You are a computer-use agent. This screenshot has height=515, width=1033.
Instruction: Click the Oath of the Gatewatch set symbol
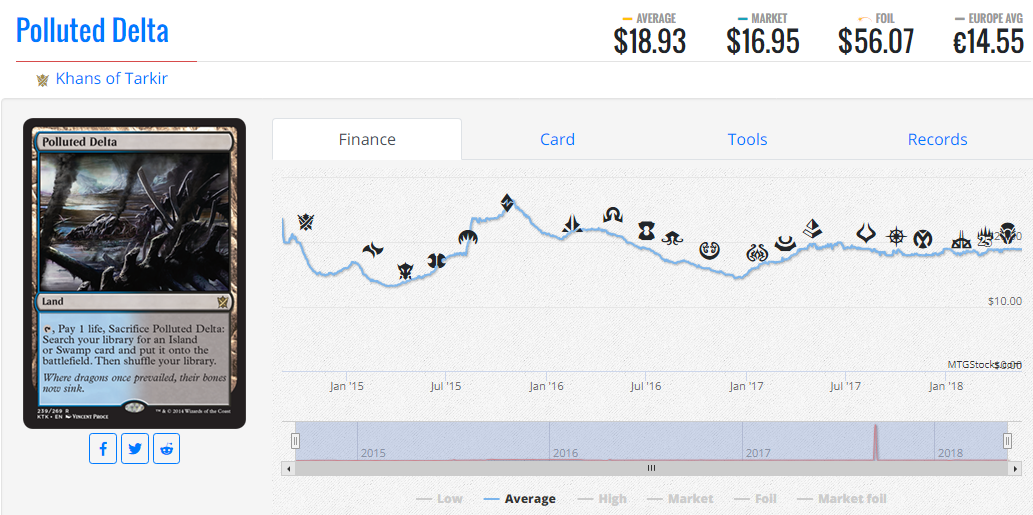(x=572, y=225)
